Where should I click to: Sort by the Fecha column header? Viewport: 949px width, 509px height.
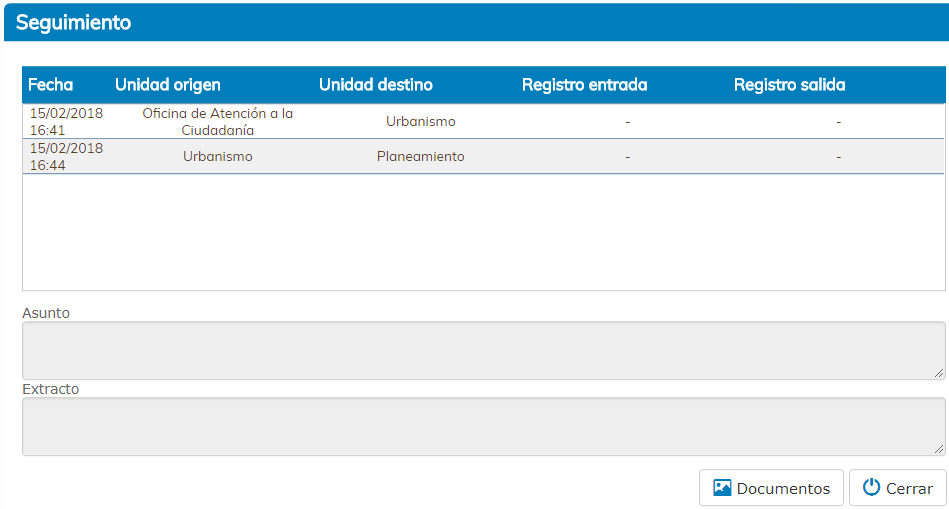coord(50,85)
